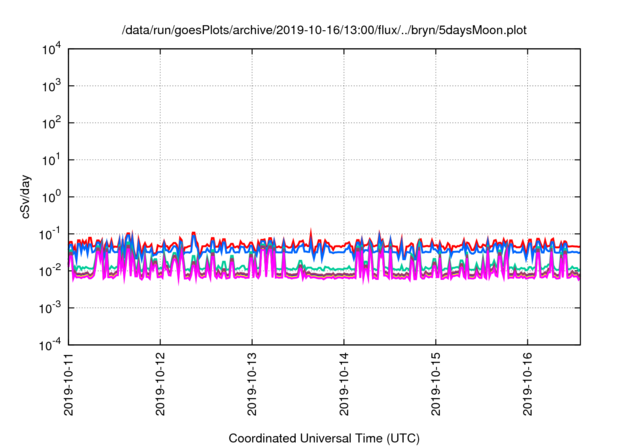
Task: Select the 10^-1 y-axis tick label
Action: point(50,234)
